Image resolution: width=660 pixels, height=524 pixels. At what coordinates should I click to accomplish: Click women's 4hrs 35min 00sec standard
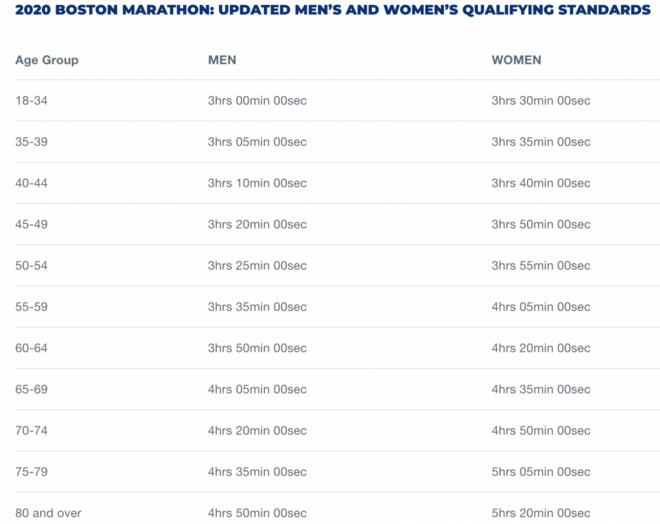[541, 389]
